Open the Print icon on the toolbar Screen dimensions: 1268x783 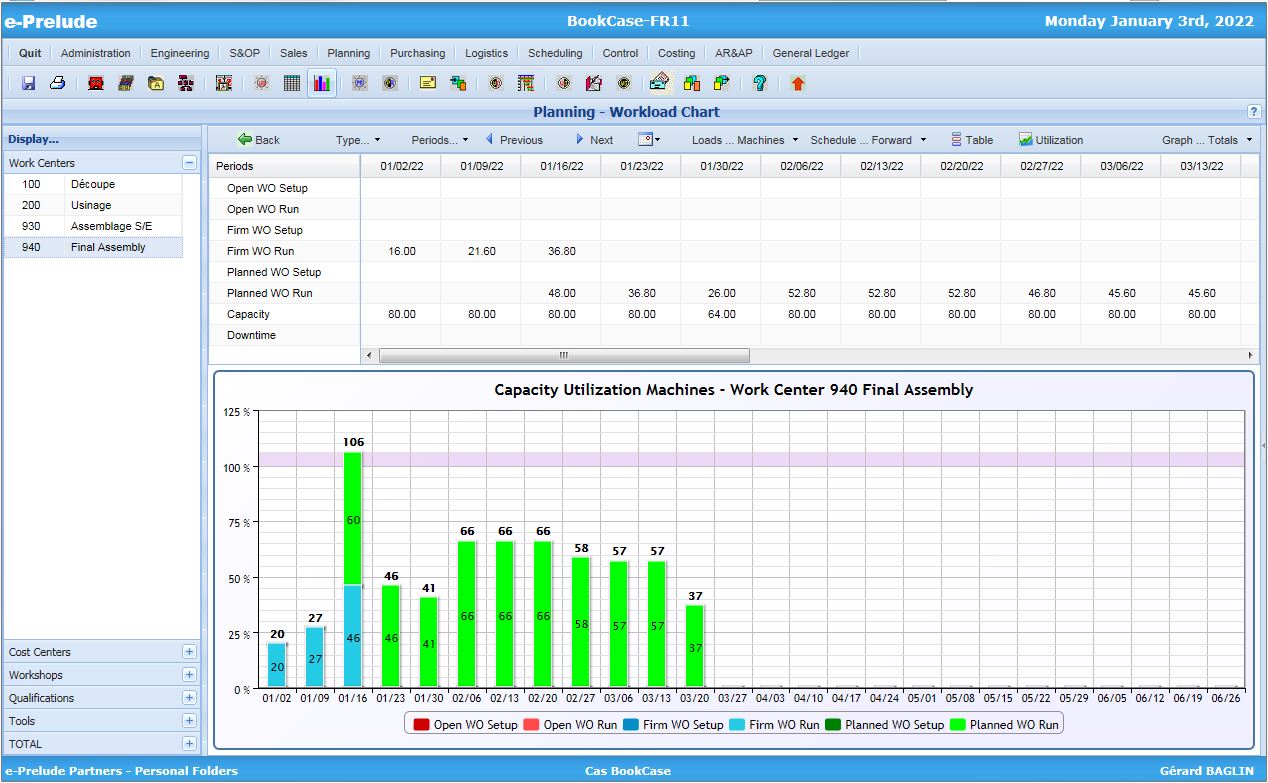pyautogui.click(x=57, y=83)
